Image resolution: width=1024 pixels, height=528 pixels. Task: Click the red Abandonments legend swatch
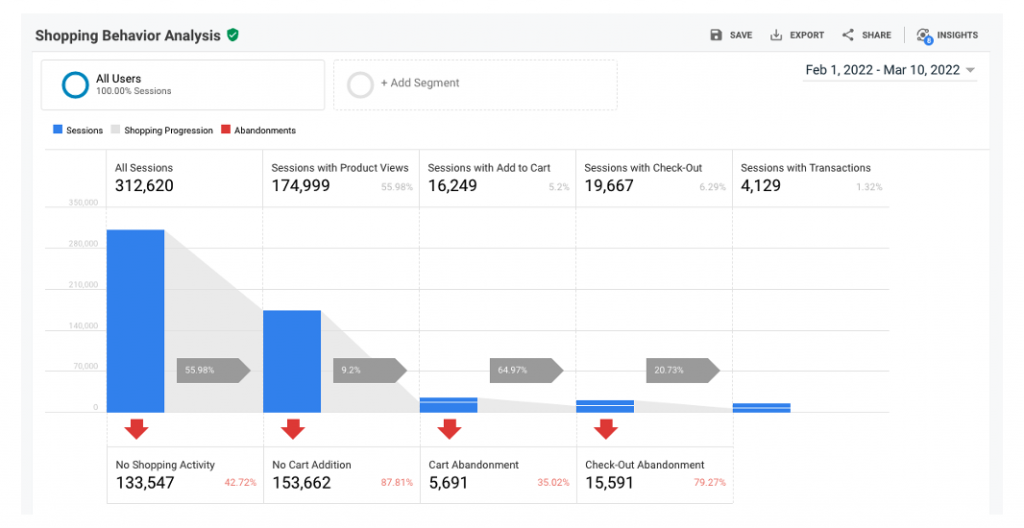pos(225,129)
